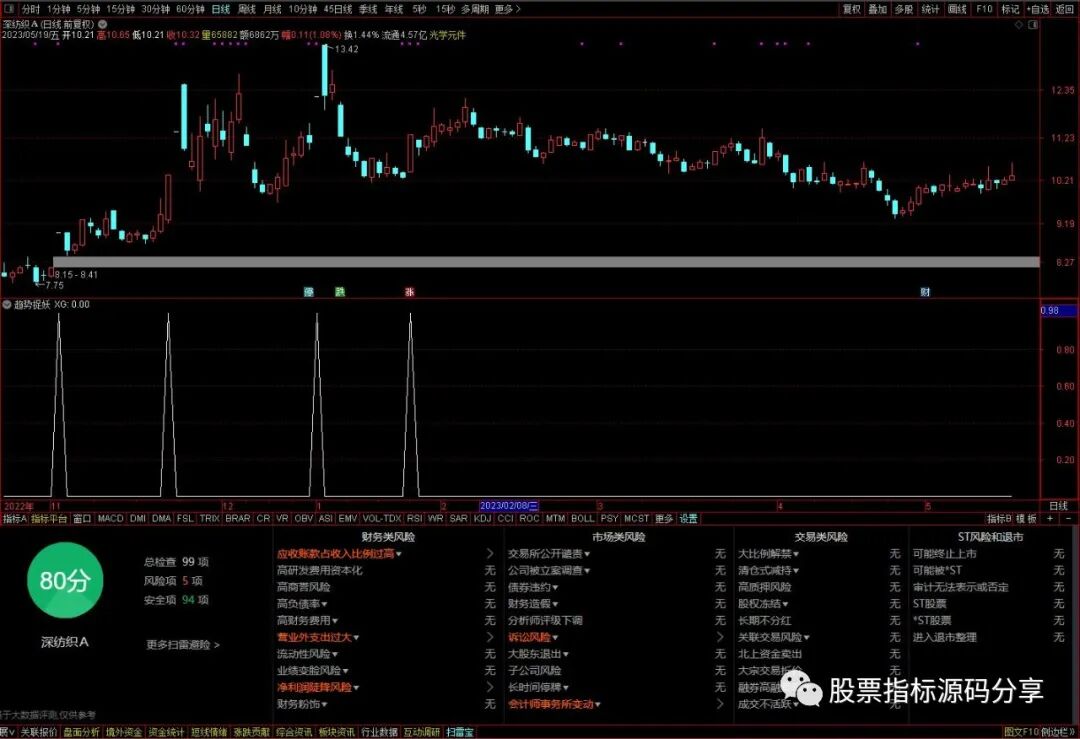
Task: Switch to 分时 chart
Action: pyautogui.click(x=30, y=9)
